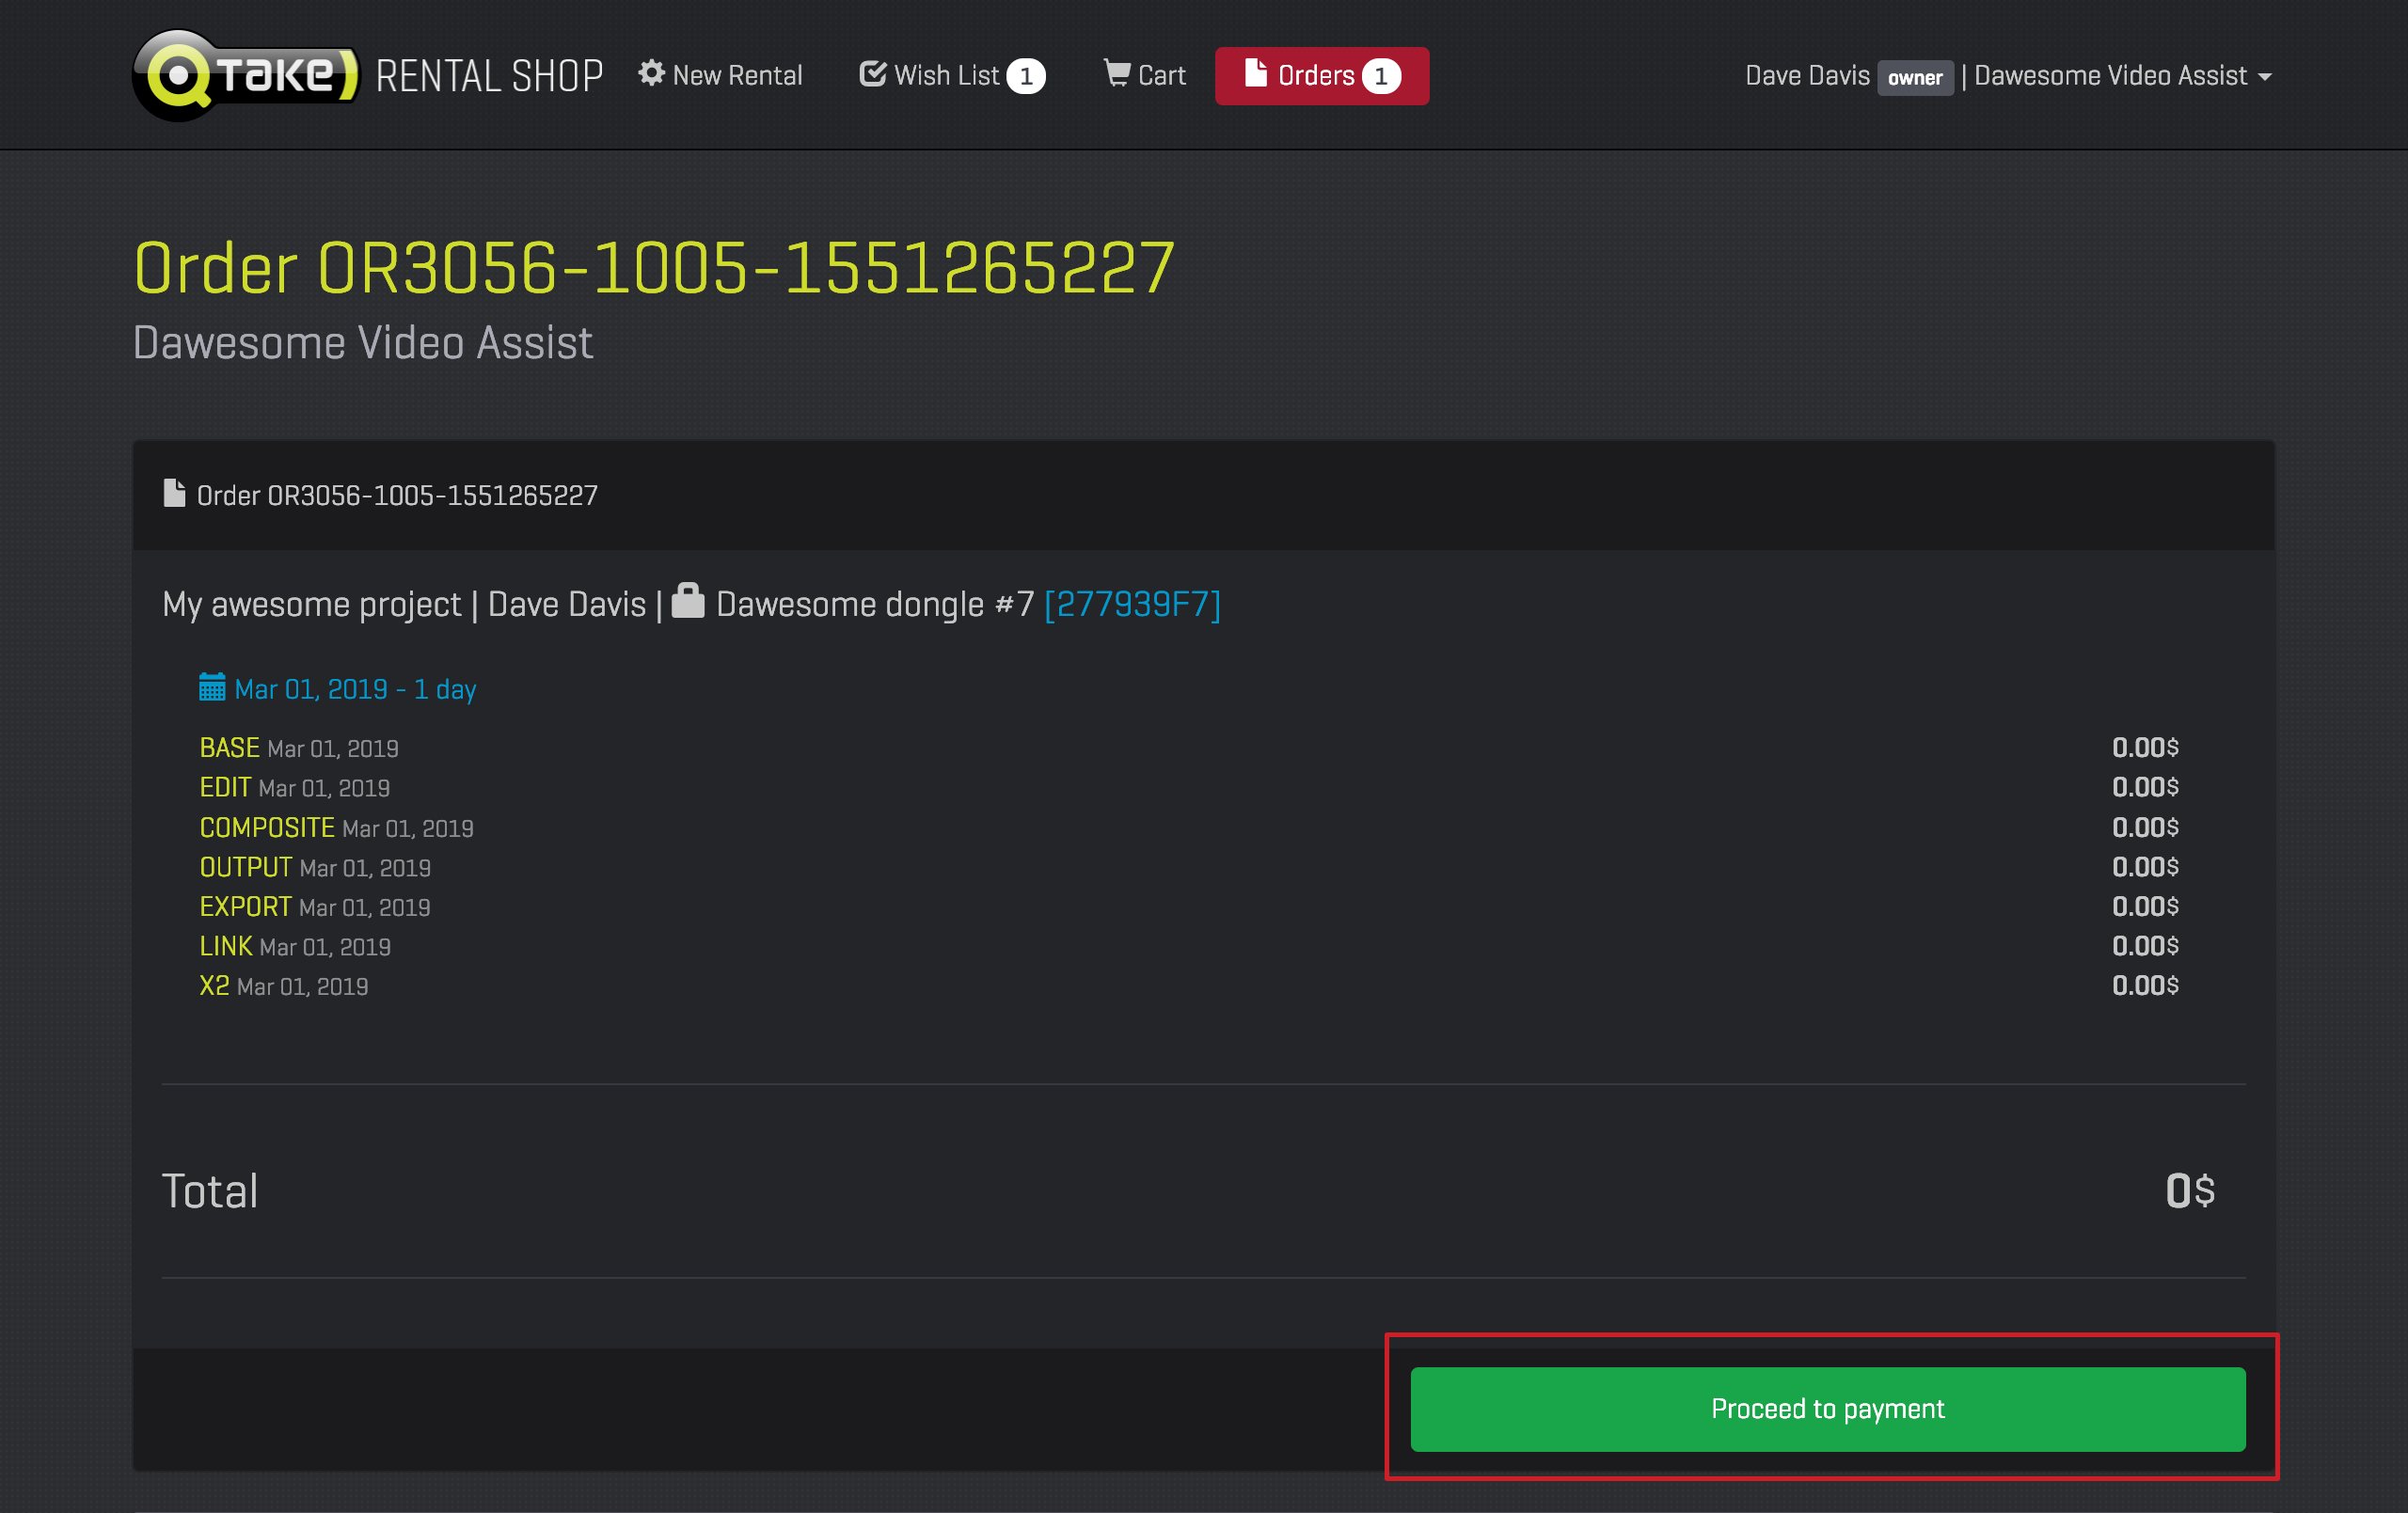
Task: Click the dongle lock icon
Action: point(688,602)
